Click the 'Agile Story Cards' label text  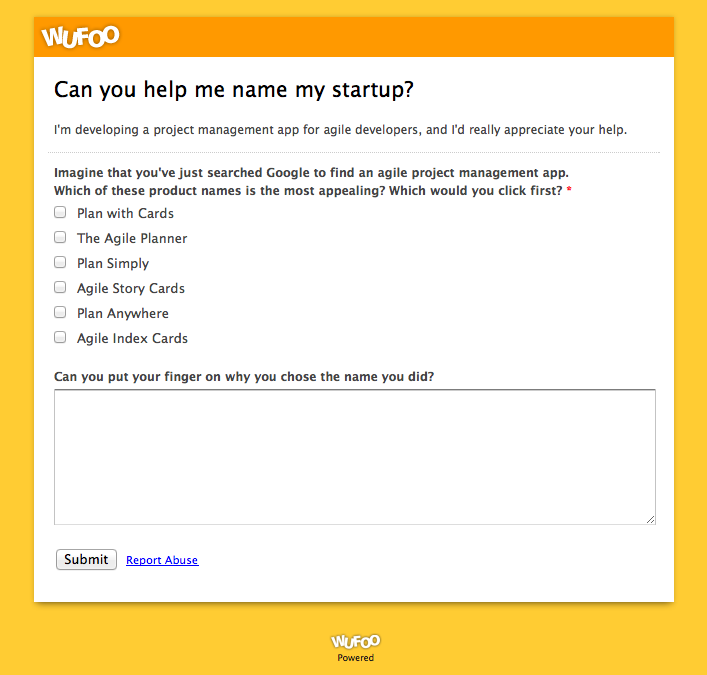pyautogui.click(x=131, y=288)
